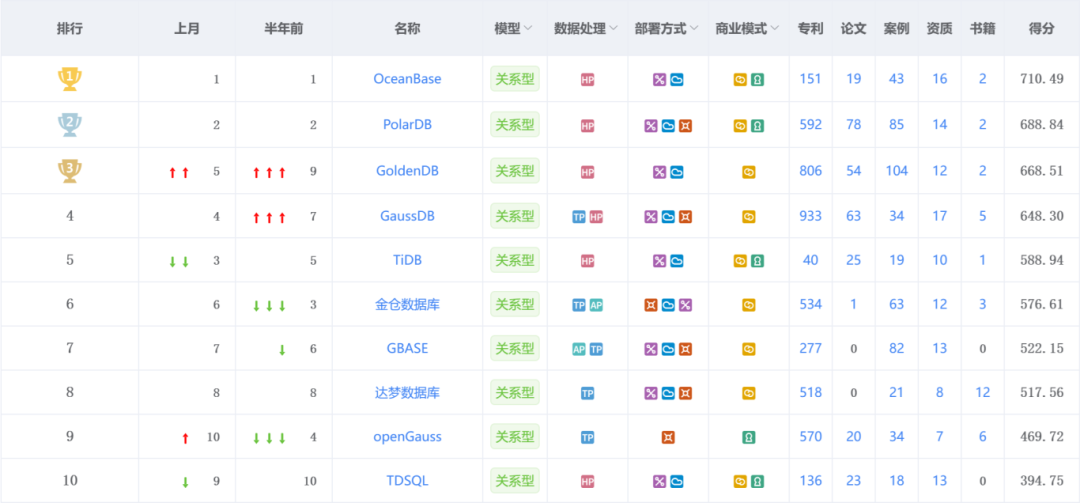
Task: Open the 数据处理 column filter dropdown
Action: [613, 29]
